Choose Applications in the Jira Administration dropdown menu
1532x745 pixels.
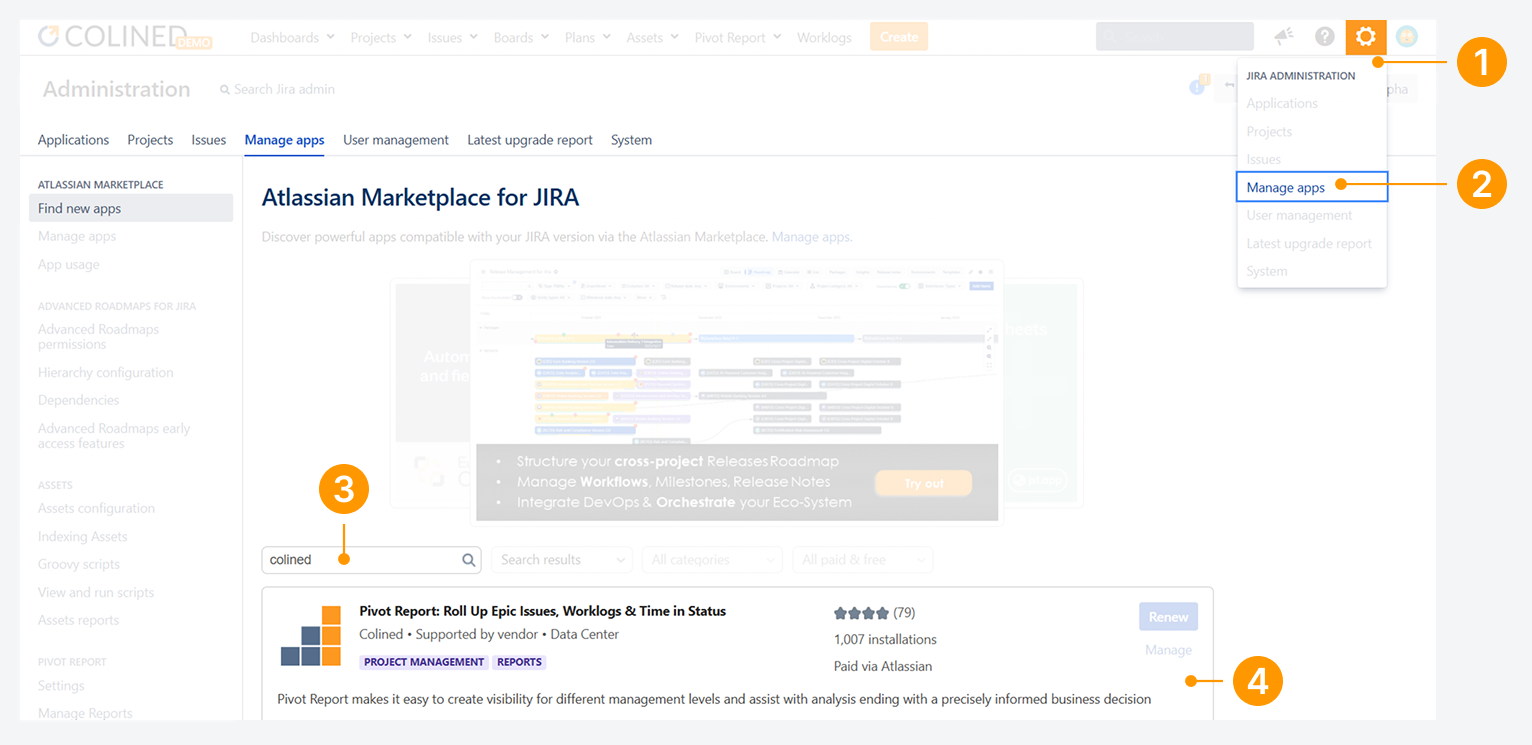1312,104
